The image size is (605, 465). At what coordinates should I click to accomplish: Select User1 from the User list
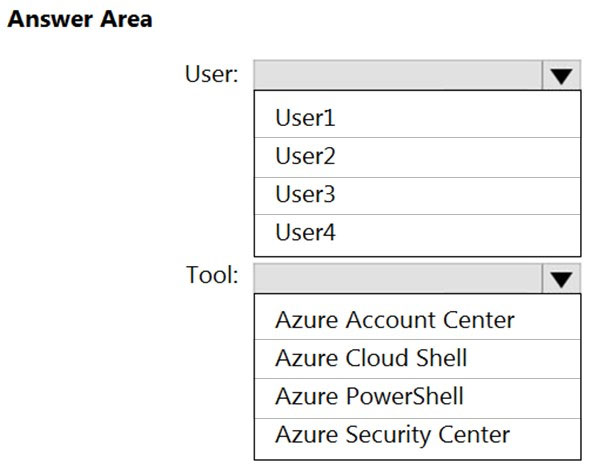[305, 118]
